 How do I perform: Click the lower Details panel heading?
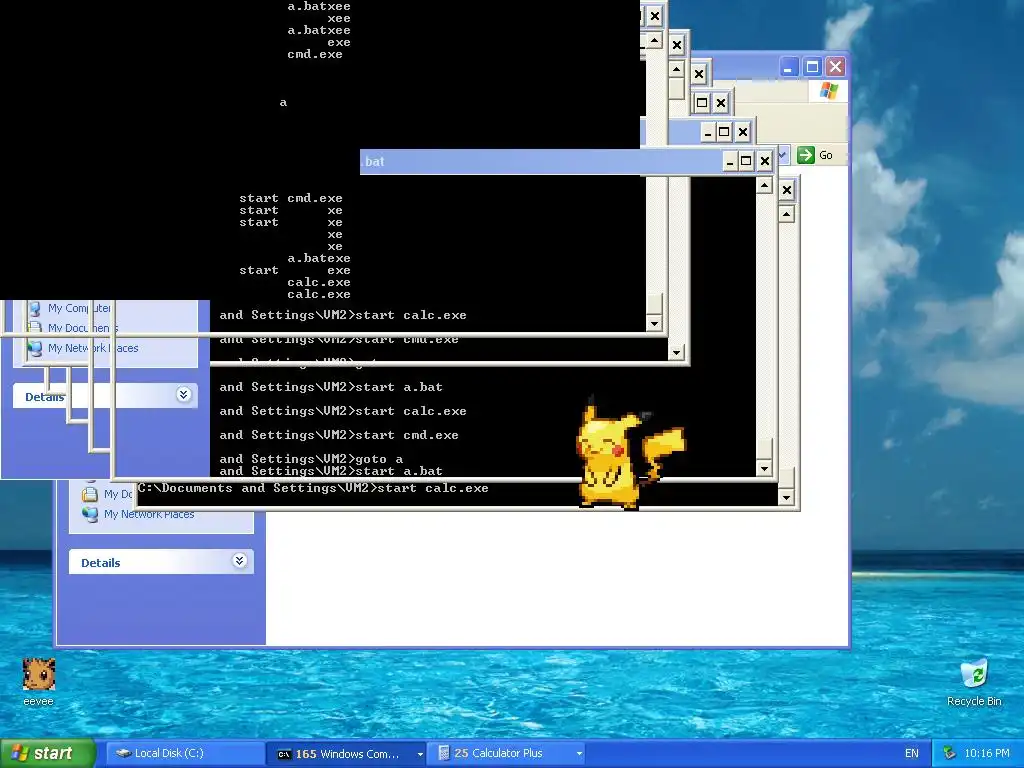[x=101, y=563]
